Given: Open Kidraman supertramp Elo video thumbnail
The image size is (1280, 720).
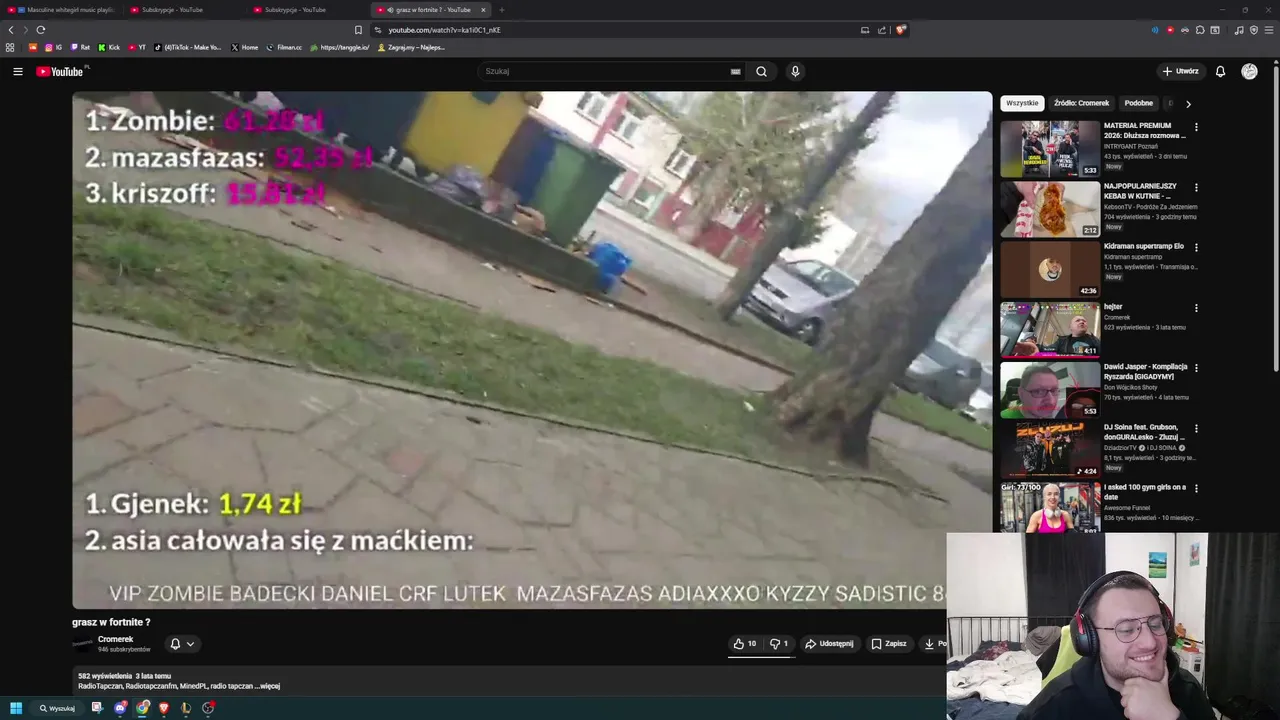Looking at the screenshot, I should pyautogui.click(x=1050, y=270).
